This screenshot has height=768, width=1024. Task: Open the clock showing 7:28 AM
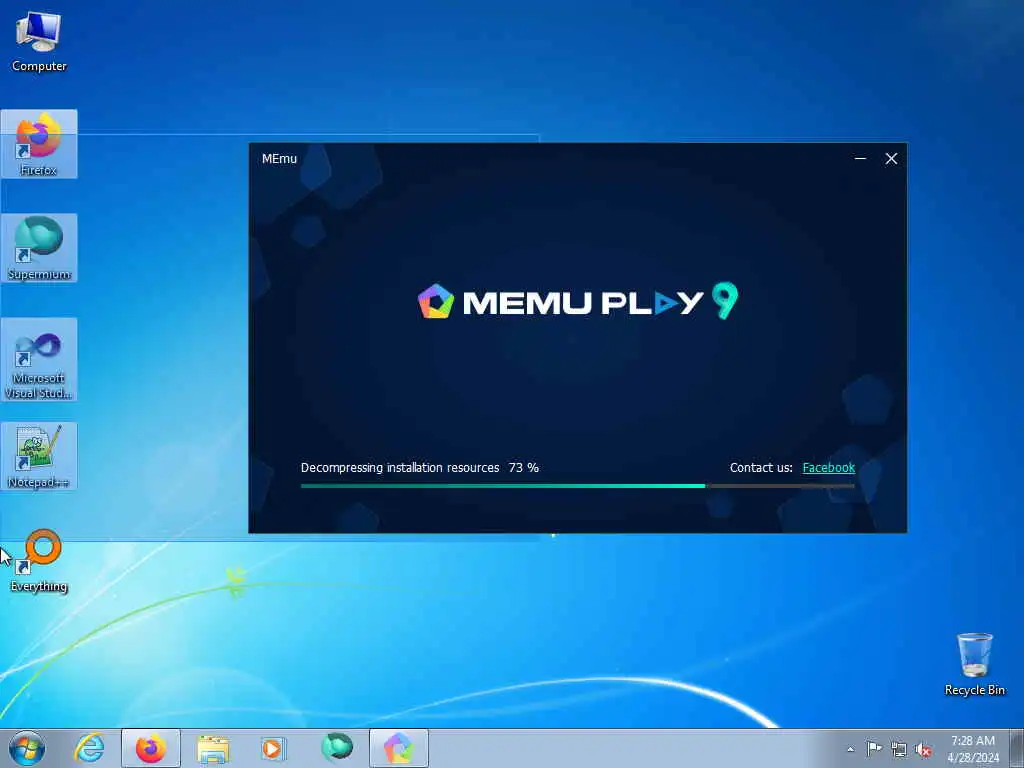(973, 749)
